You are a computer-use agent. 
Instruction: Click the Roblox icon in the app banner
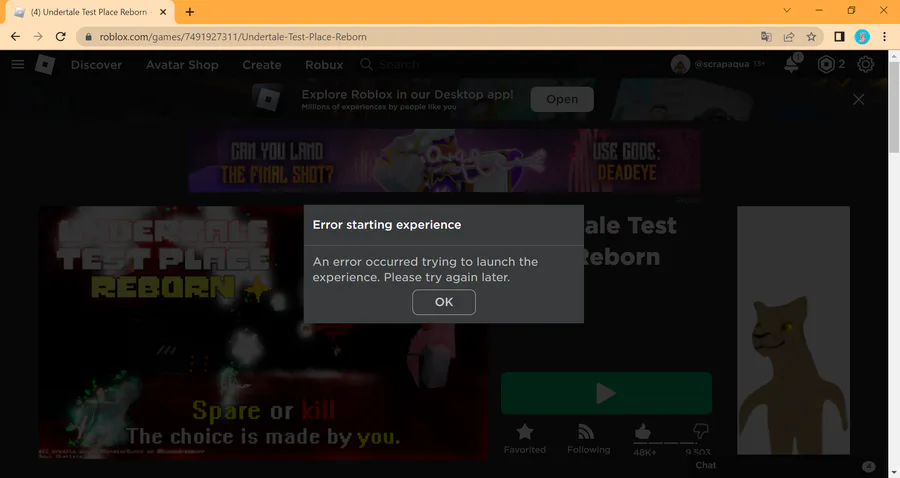coord(267,99)
